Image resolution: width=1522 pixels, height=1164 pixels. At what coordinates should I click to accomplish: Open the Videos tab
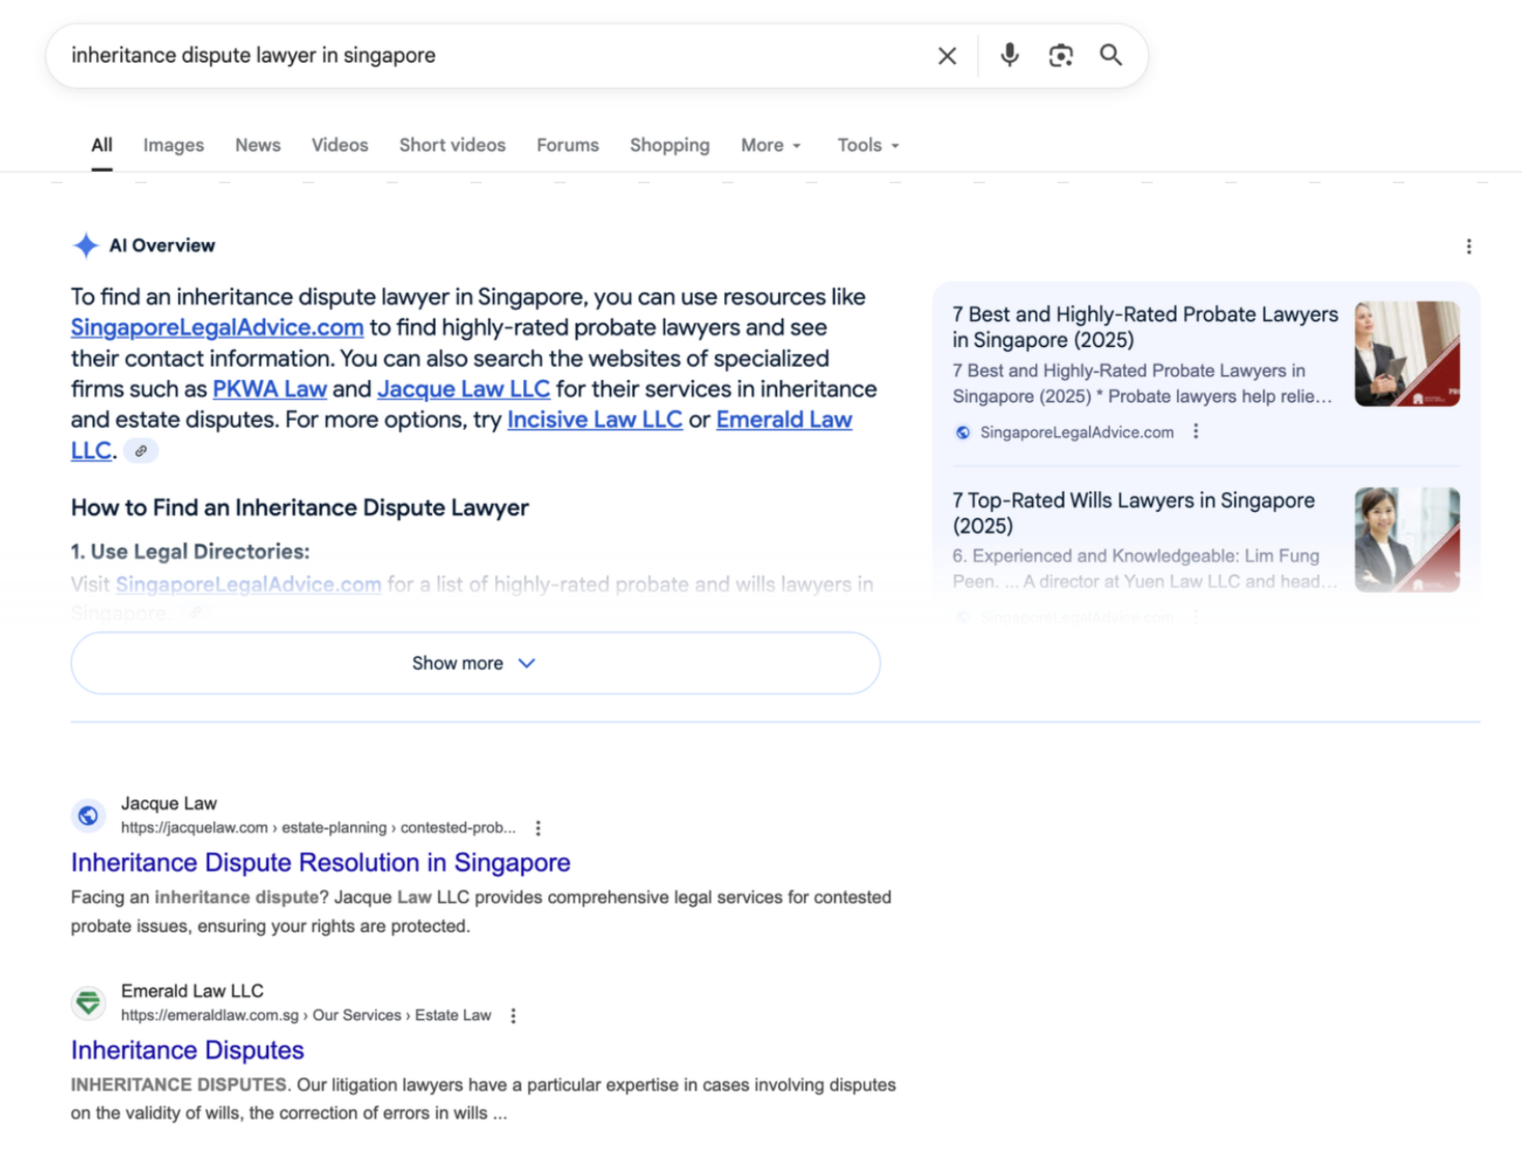tap(339, 145)
